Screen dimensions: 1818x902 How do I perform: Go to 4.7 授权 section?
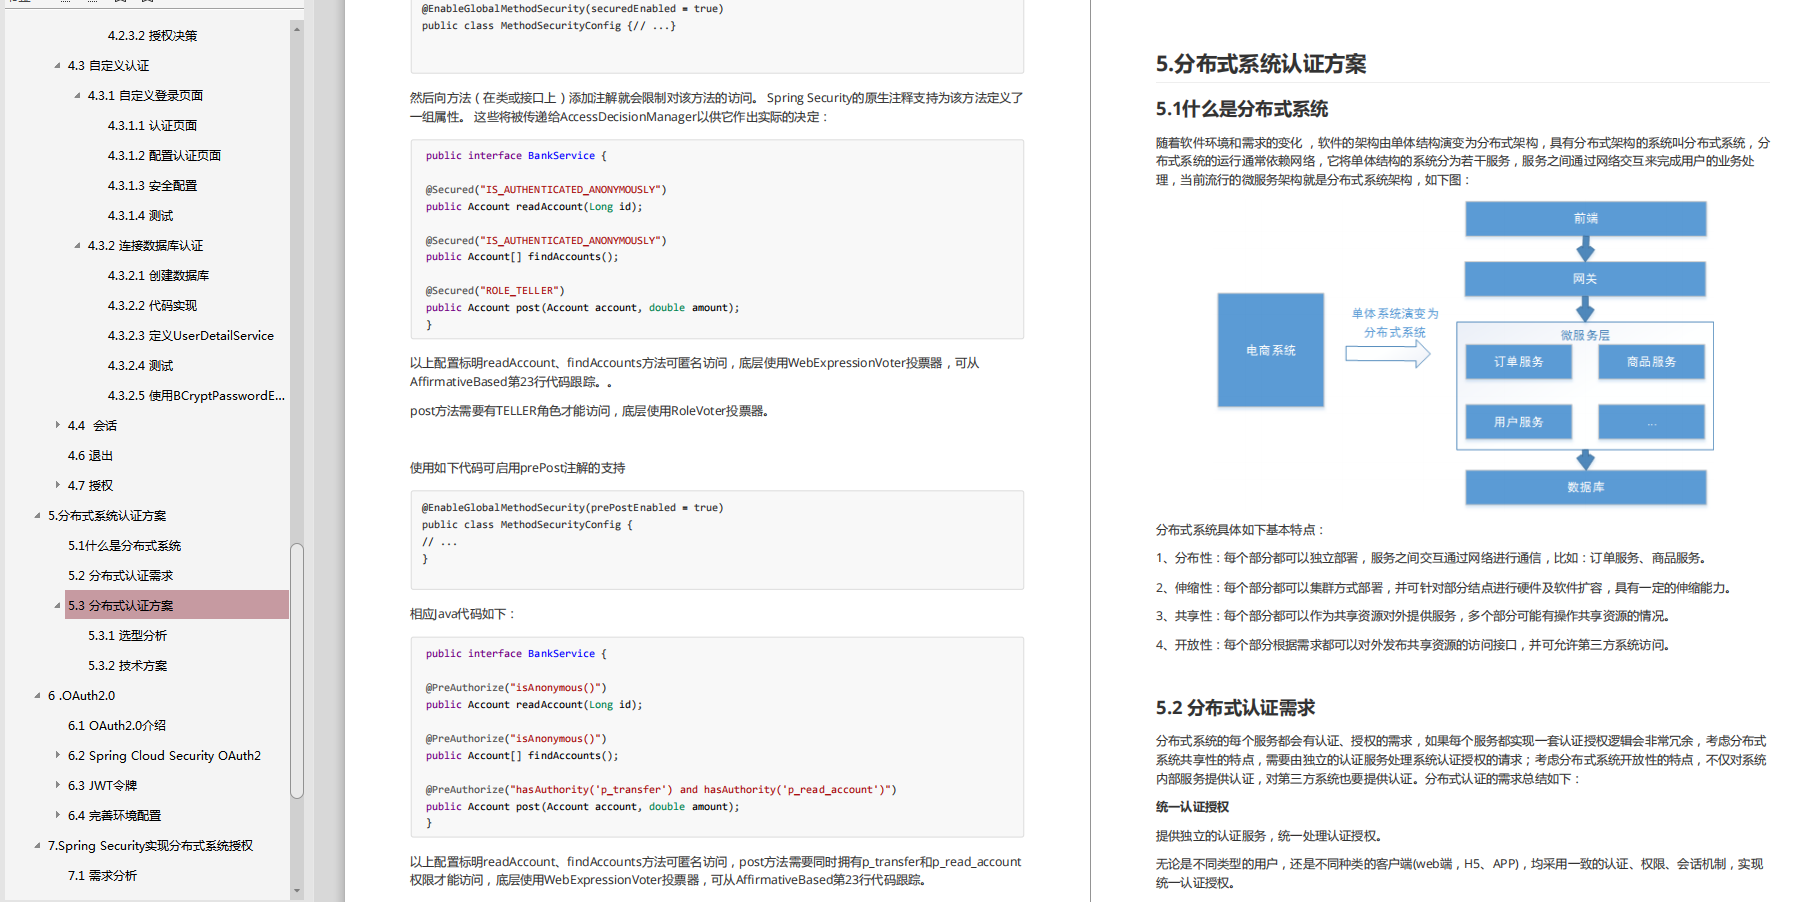[90, 486]
